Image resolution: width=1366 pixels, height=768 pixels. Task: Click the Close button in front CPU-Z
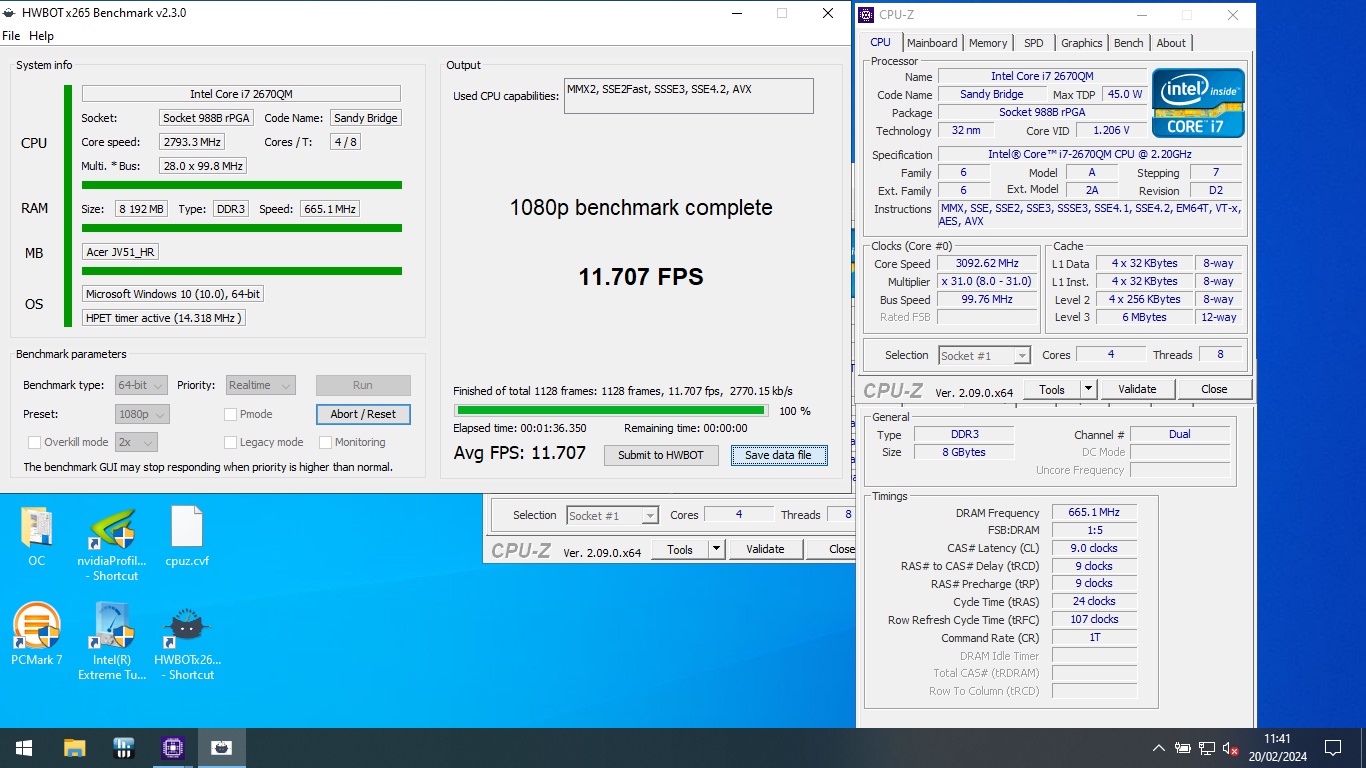coord(1214,389)
